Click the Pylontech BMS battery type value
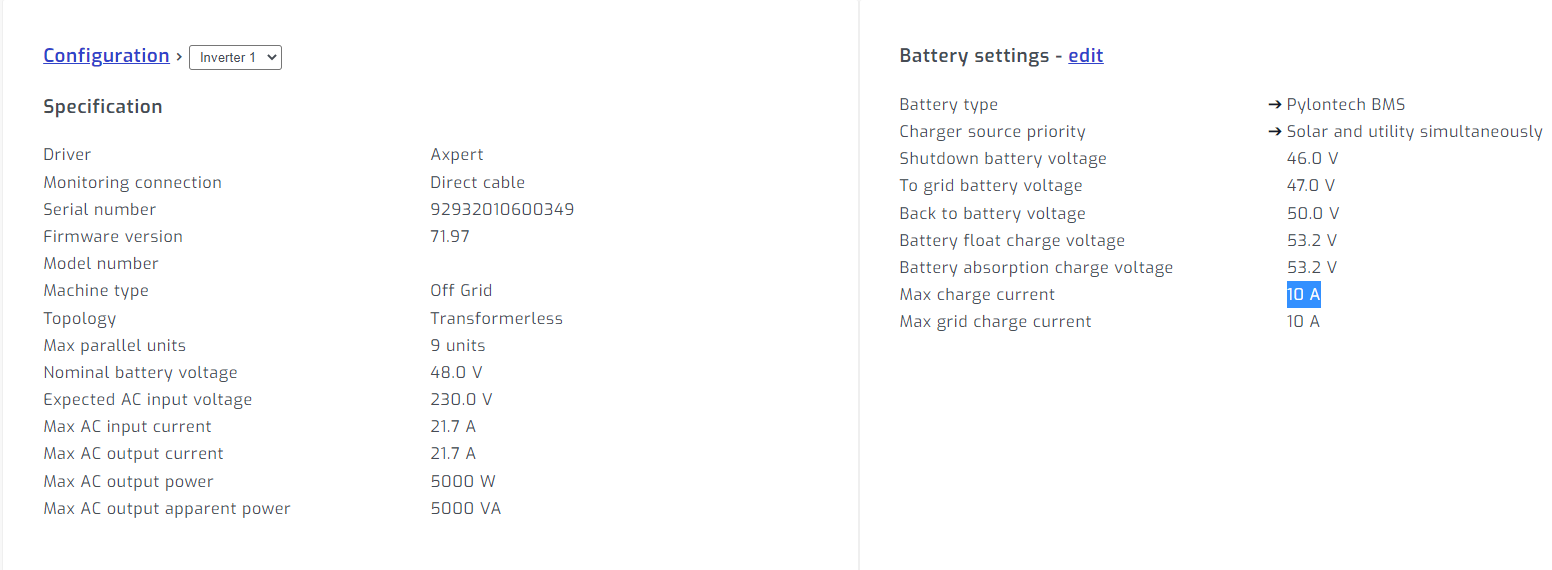 [1346, 105]
